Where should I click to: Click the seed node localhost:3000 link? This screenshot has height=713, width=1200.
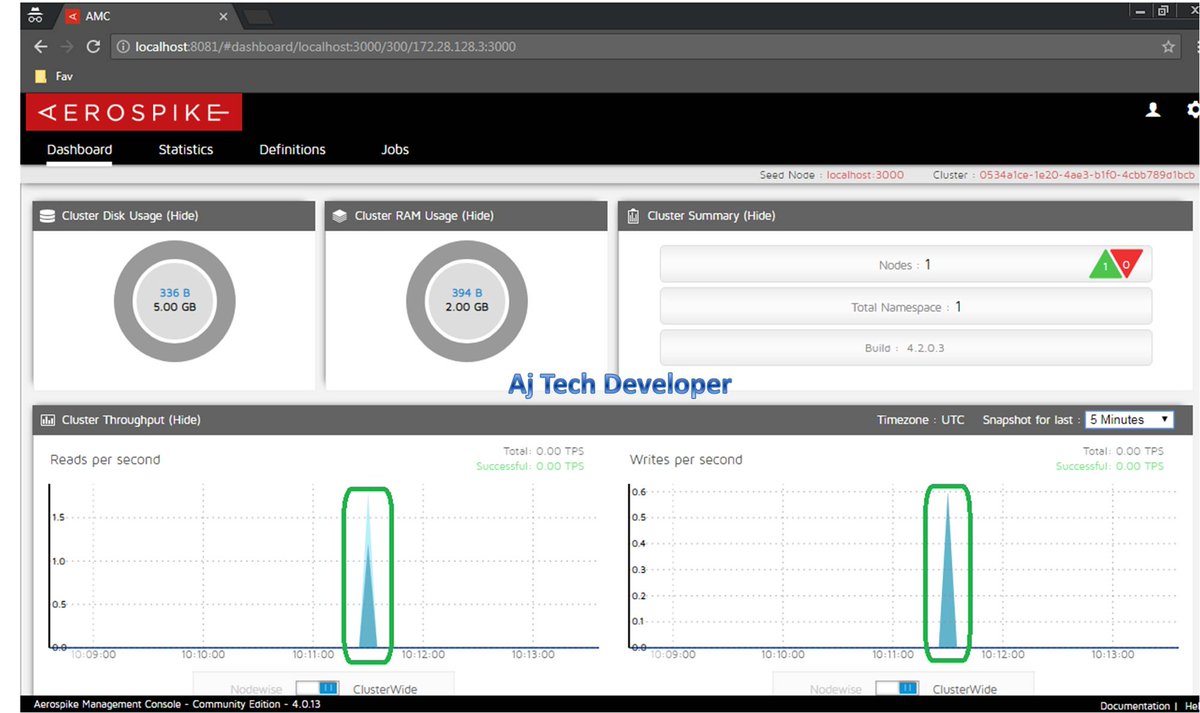866,175
